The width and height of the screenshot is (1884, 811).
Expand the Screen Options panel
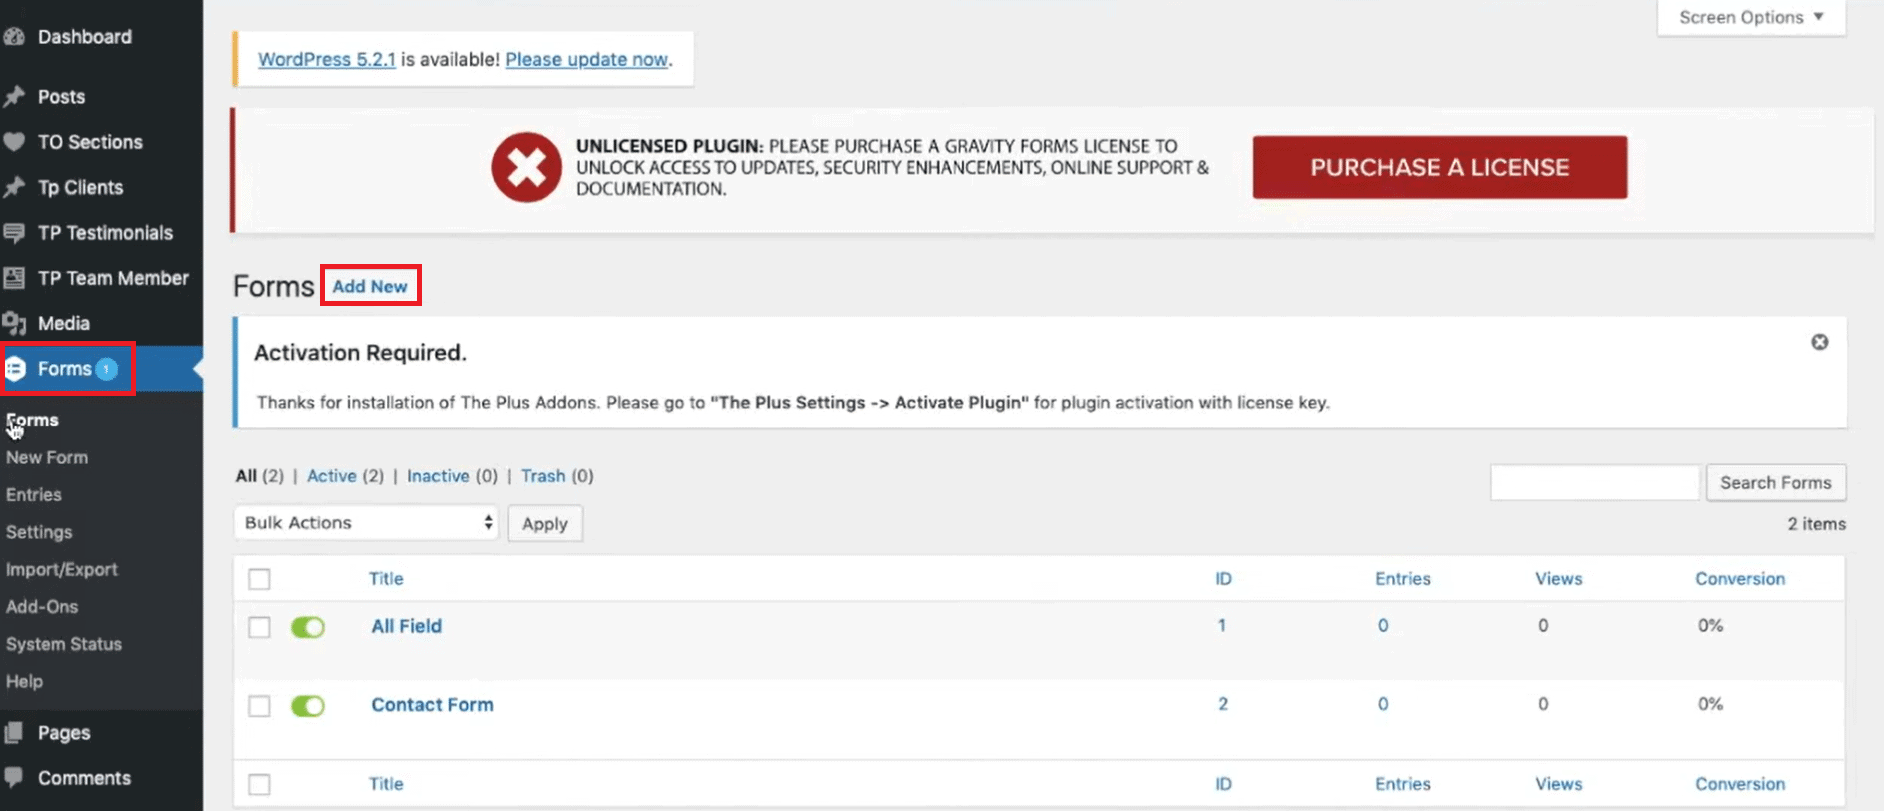(x=1751, y=17)
